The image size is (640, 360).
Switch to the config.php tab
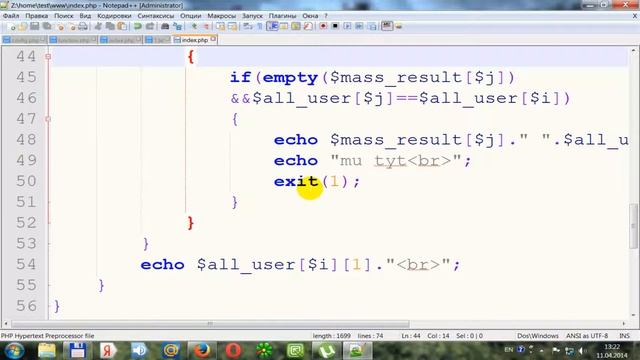pyautogui.click(x=24, y=40)
